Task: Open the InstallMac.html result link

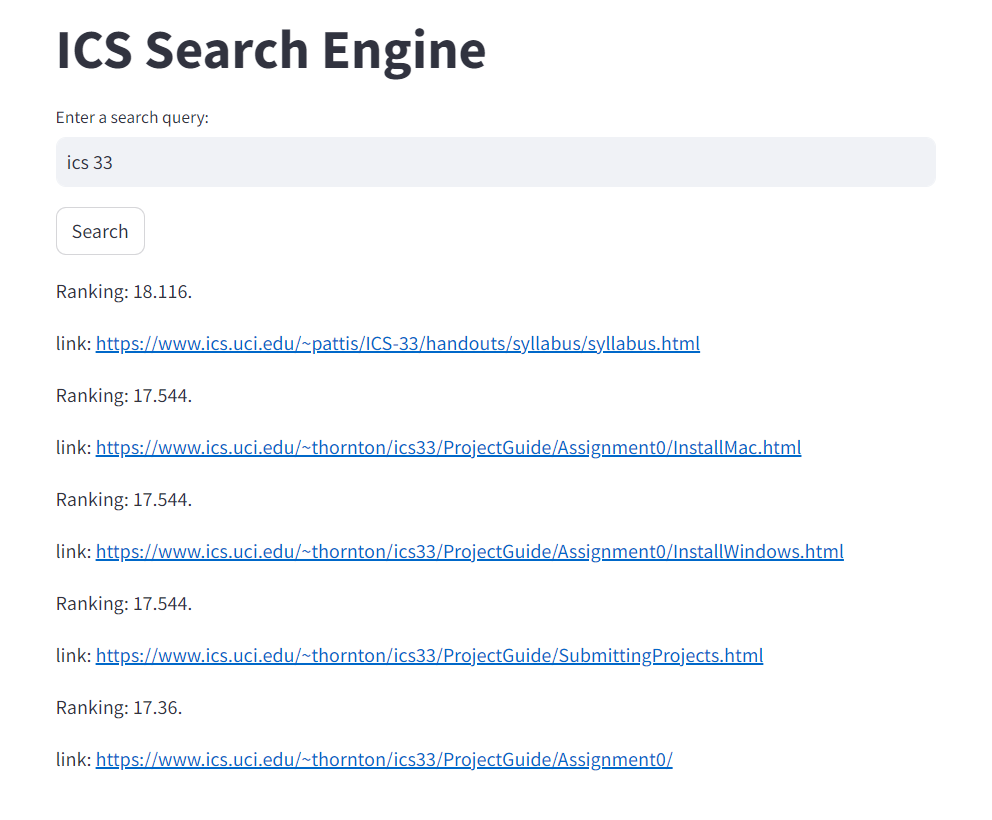Action: (x=448, y=447)
